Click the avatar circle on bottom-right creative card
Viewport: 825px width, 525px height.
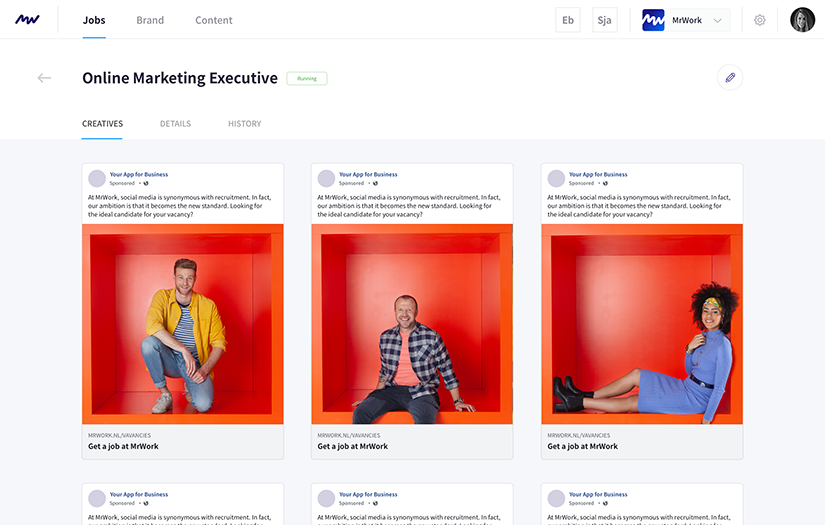(556, 498)
